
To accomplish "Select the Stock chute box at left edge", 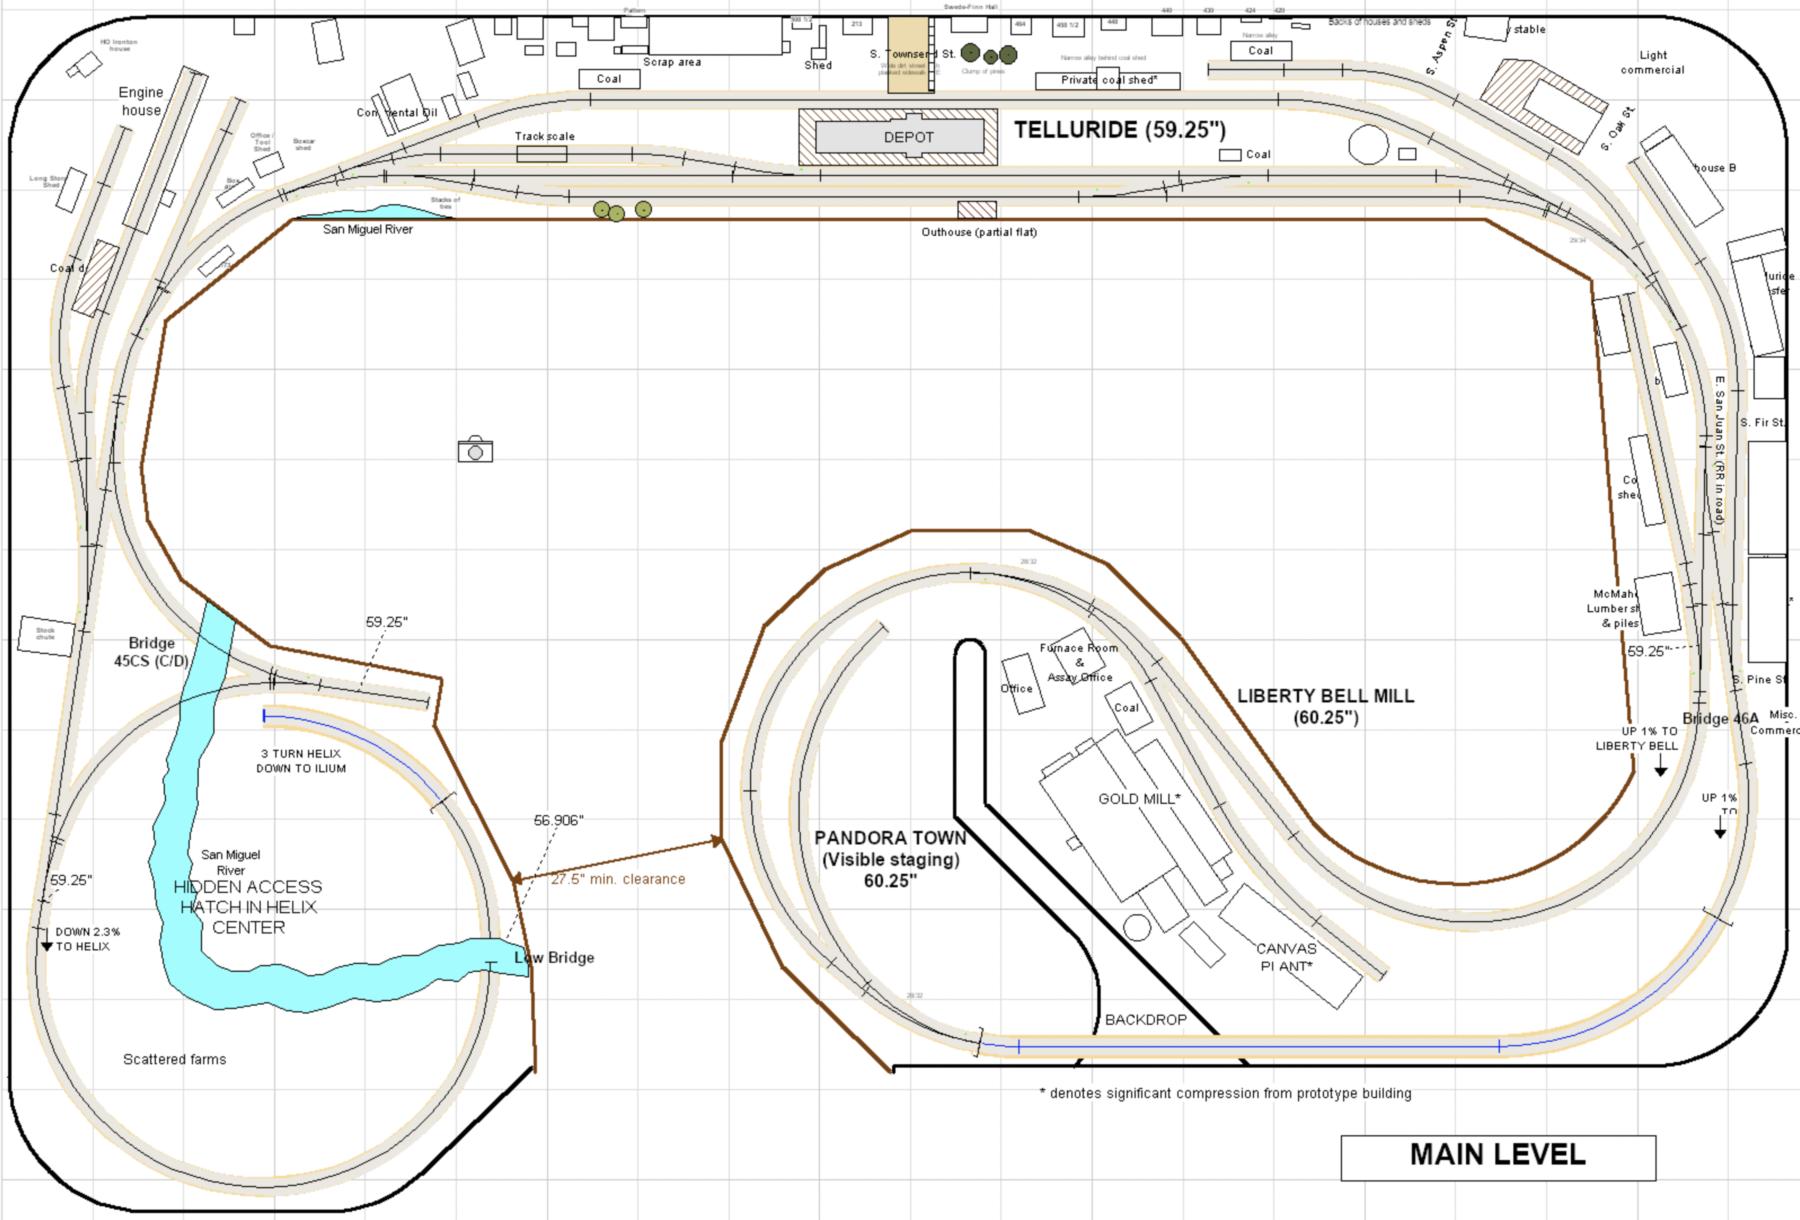I will point(46,635).
